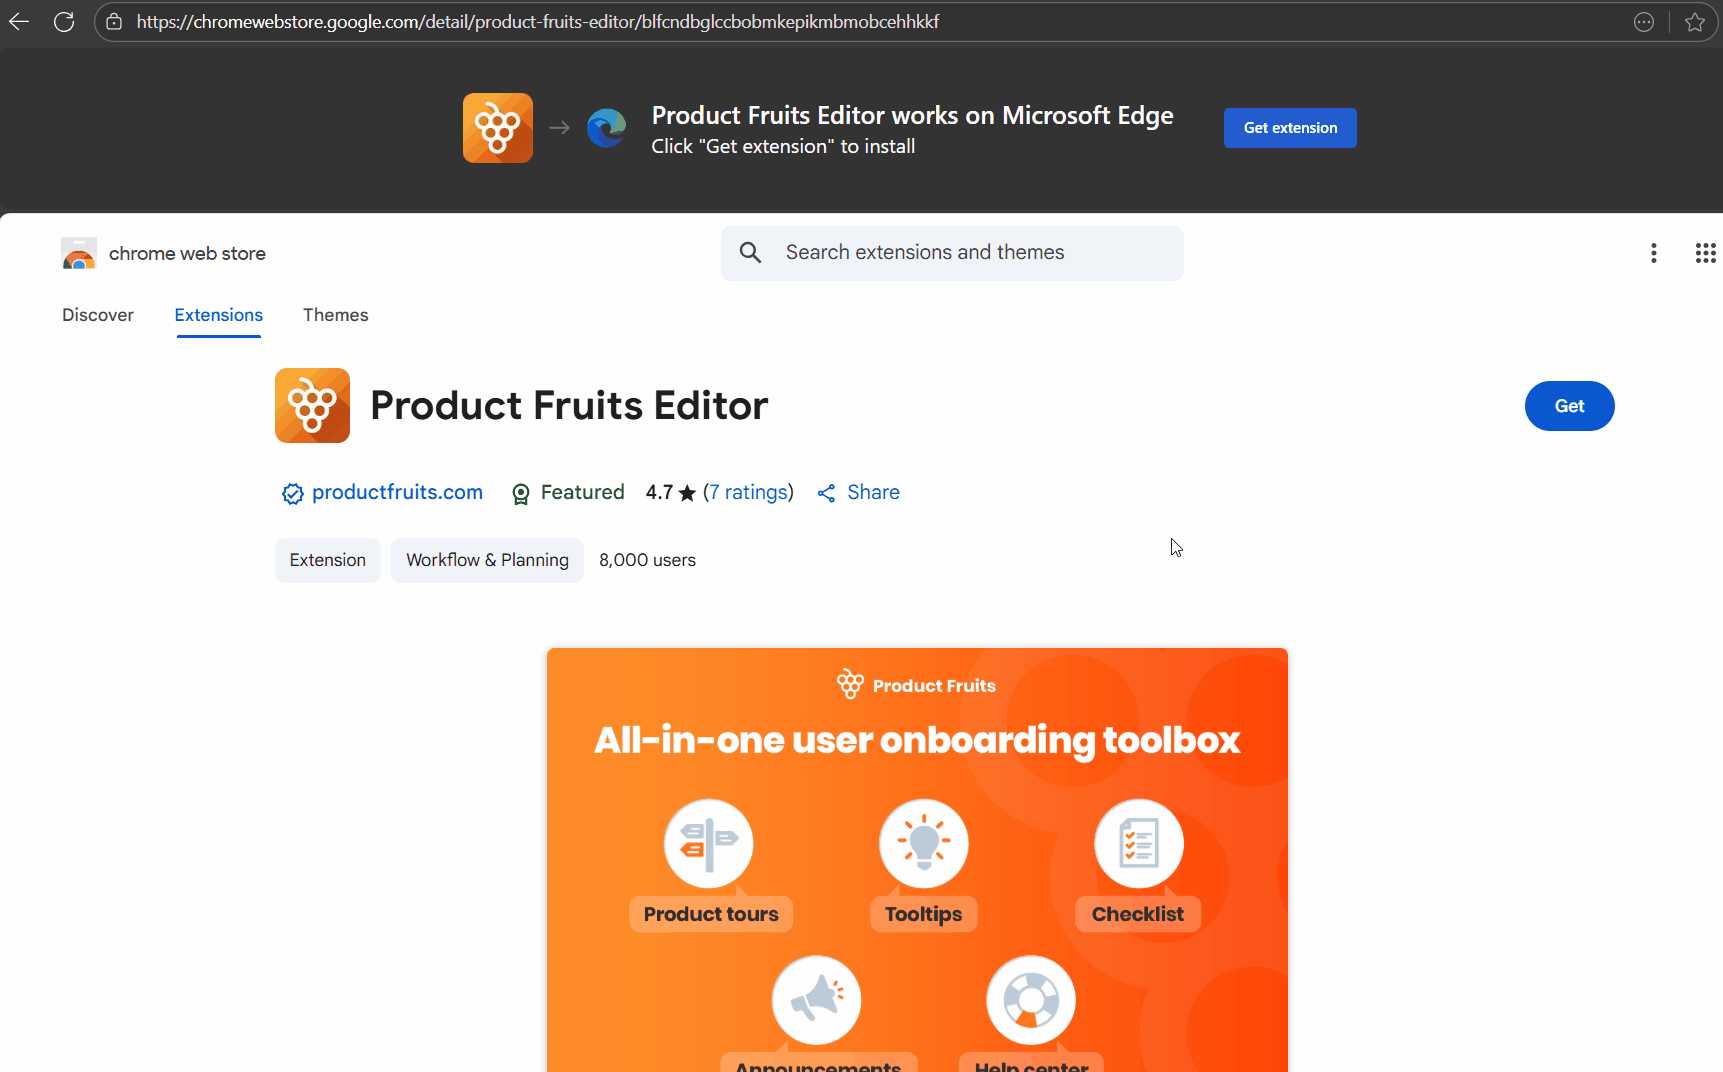Click the lock icon in the address bar
1723x1072 pixels.
coord(114,22)
